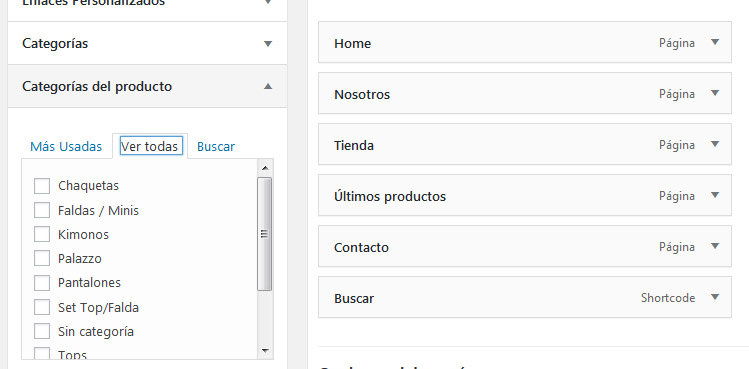Select the Últimos productos item title
The height and width of the screenshot is (369, 749).
pos(390,196)
